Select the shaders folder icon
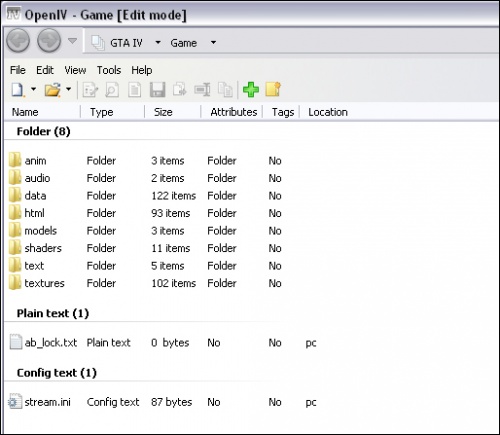The image size is (500, 435). (15, 247)
